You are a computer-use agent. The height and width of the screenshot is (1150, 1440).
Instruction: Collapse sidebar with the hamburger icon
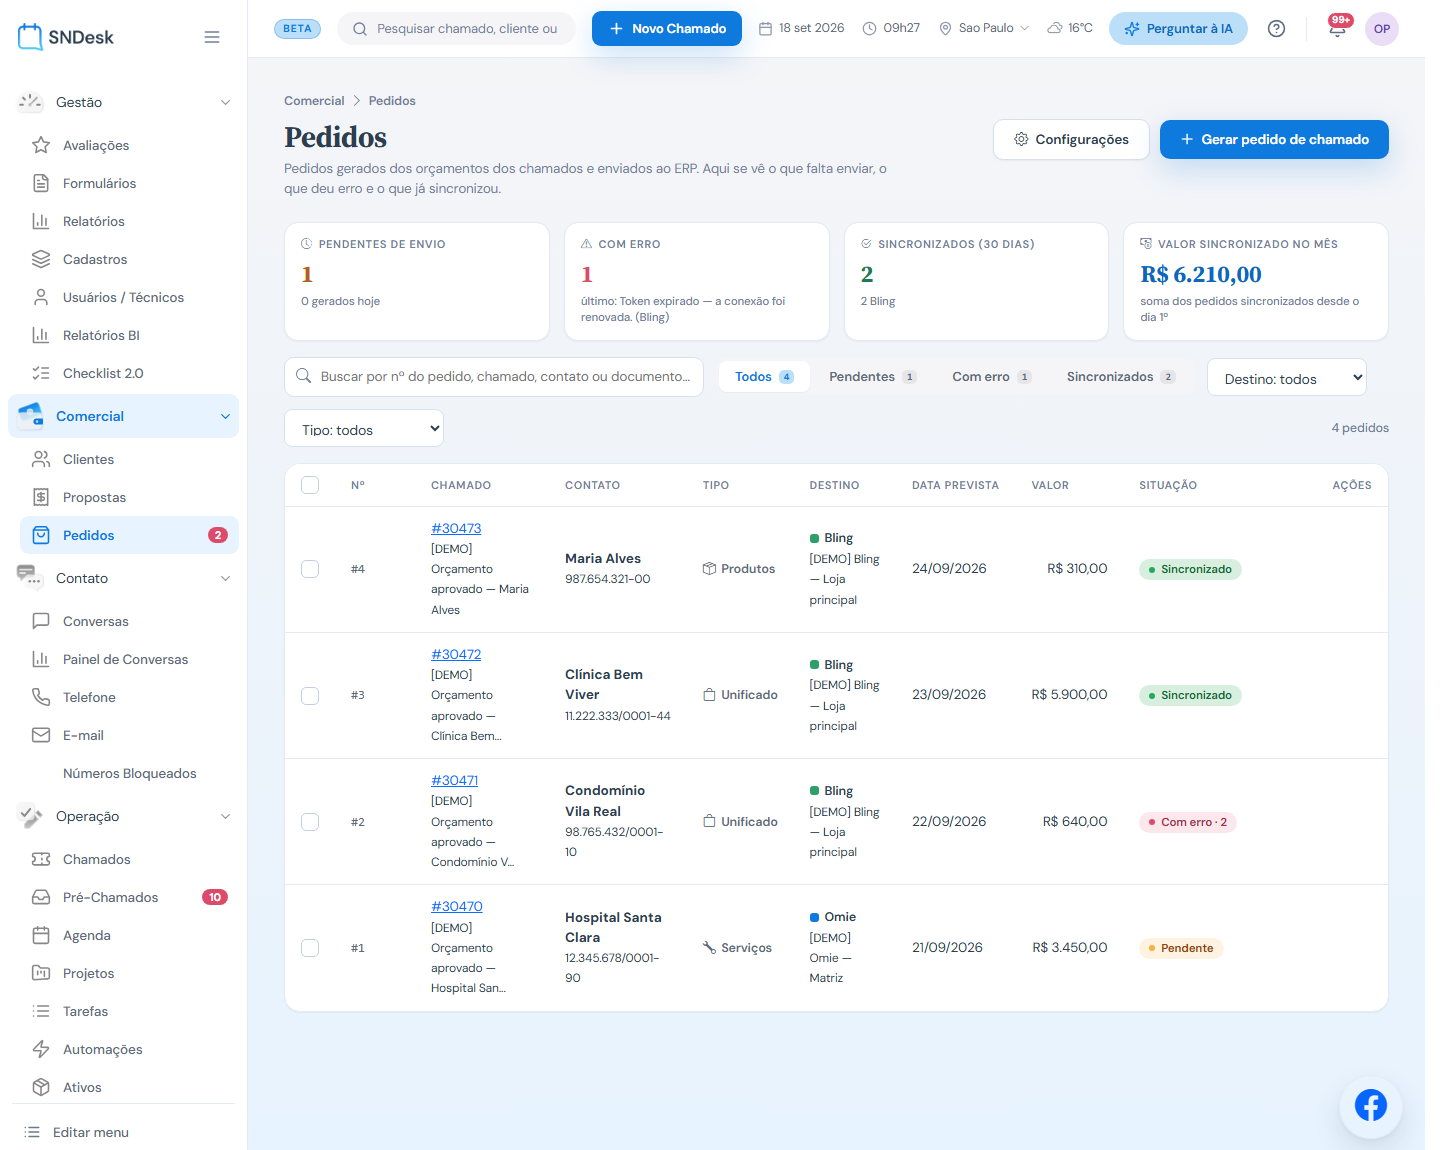[212, 37]
